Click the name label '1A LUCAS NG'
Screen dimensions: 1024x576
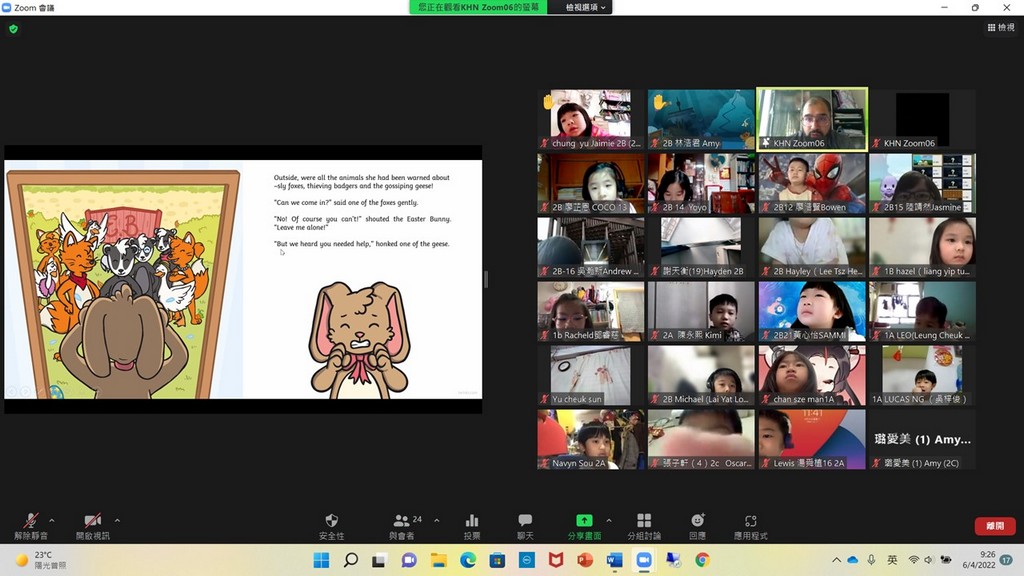[918, 399]
